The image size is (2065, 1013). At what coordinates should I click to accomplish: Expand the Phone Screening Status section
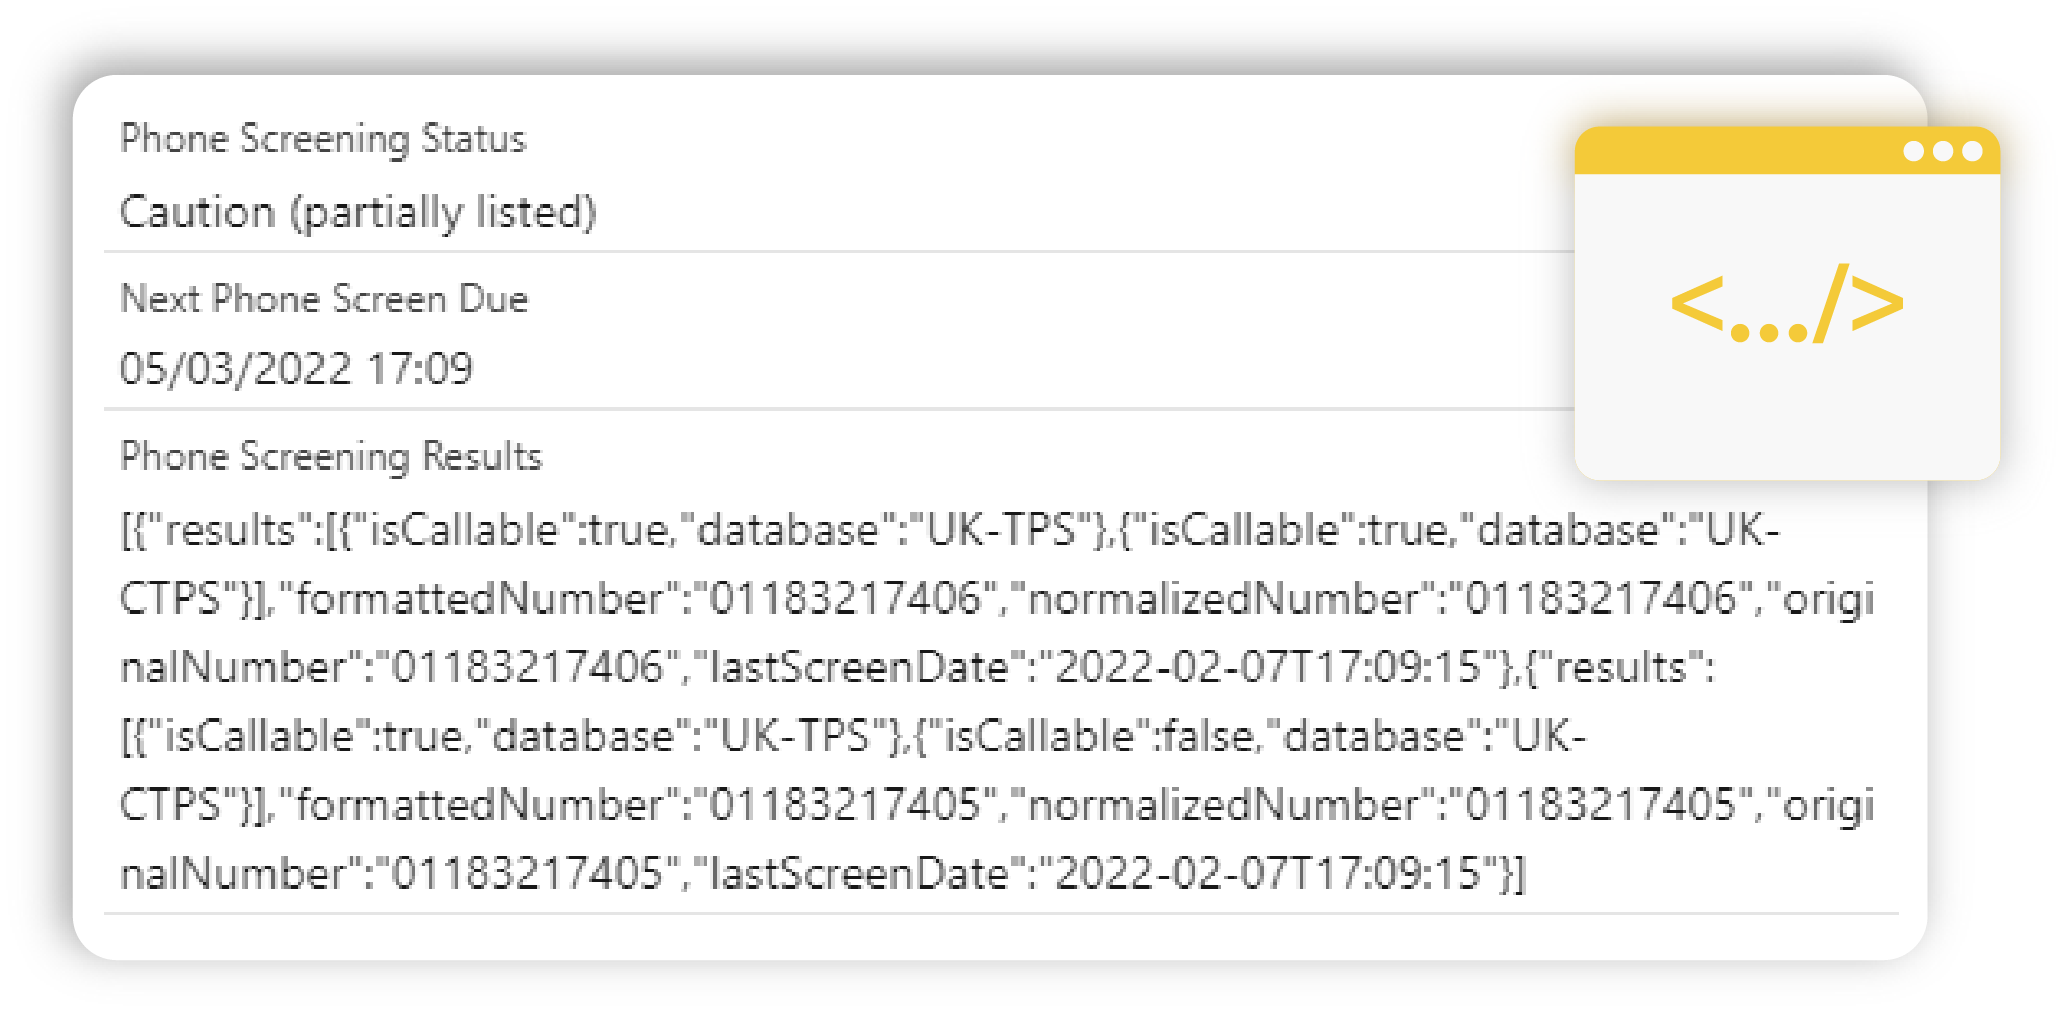(322, 140)
